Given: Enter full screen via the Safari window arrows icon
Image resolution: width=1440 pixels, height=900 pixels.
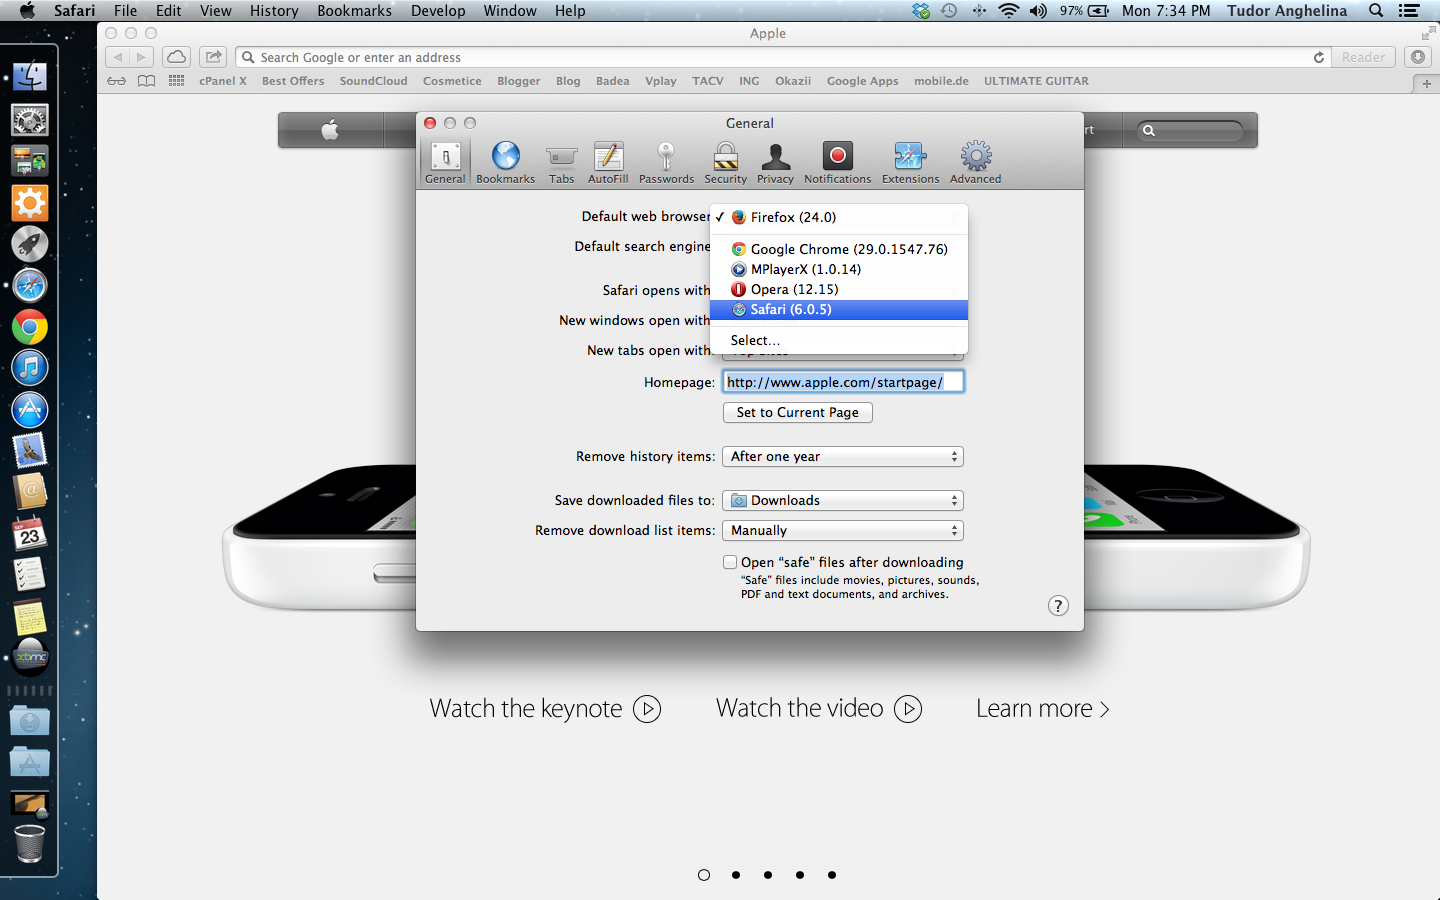Looking at the screenshot, I should pos(1427,33).
